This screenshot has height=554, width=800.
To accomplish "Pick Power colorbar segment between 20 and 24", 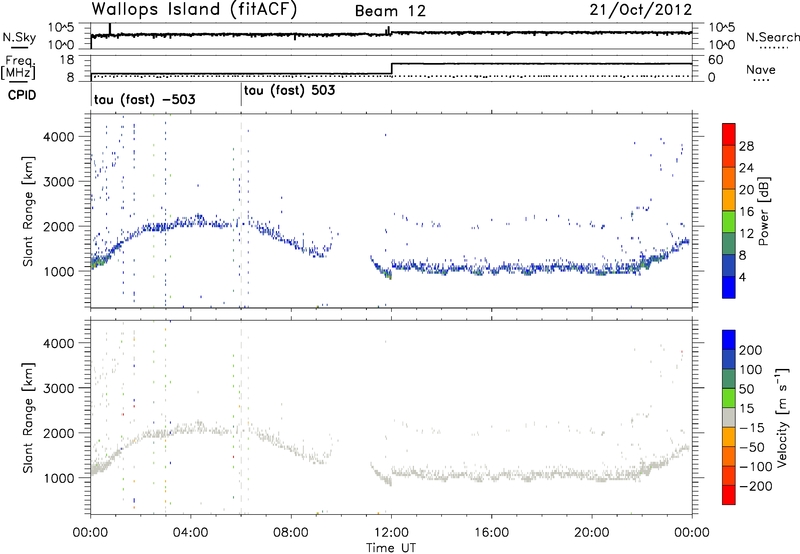I will [729, 178].
